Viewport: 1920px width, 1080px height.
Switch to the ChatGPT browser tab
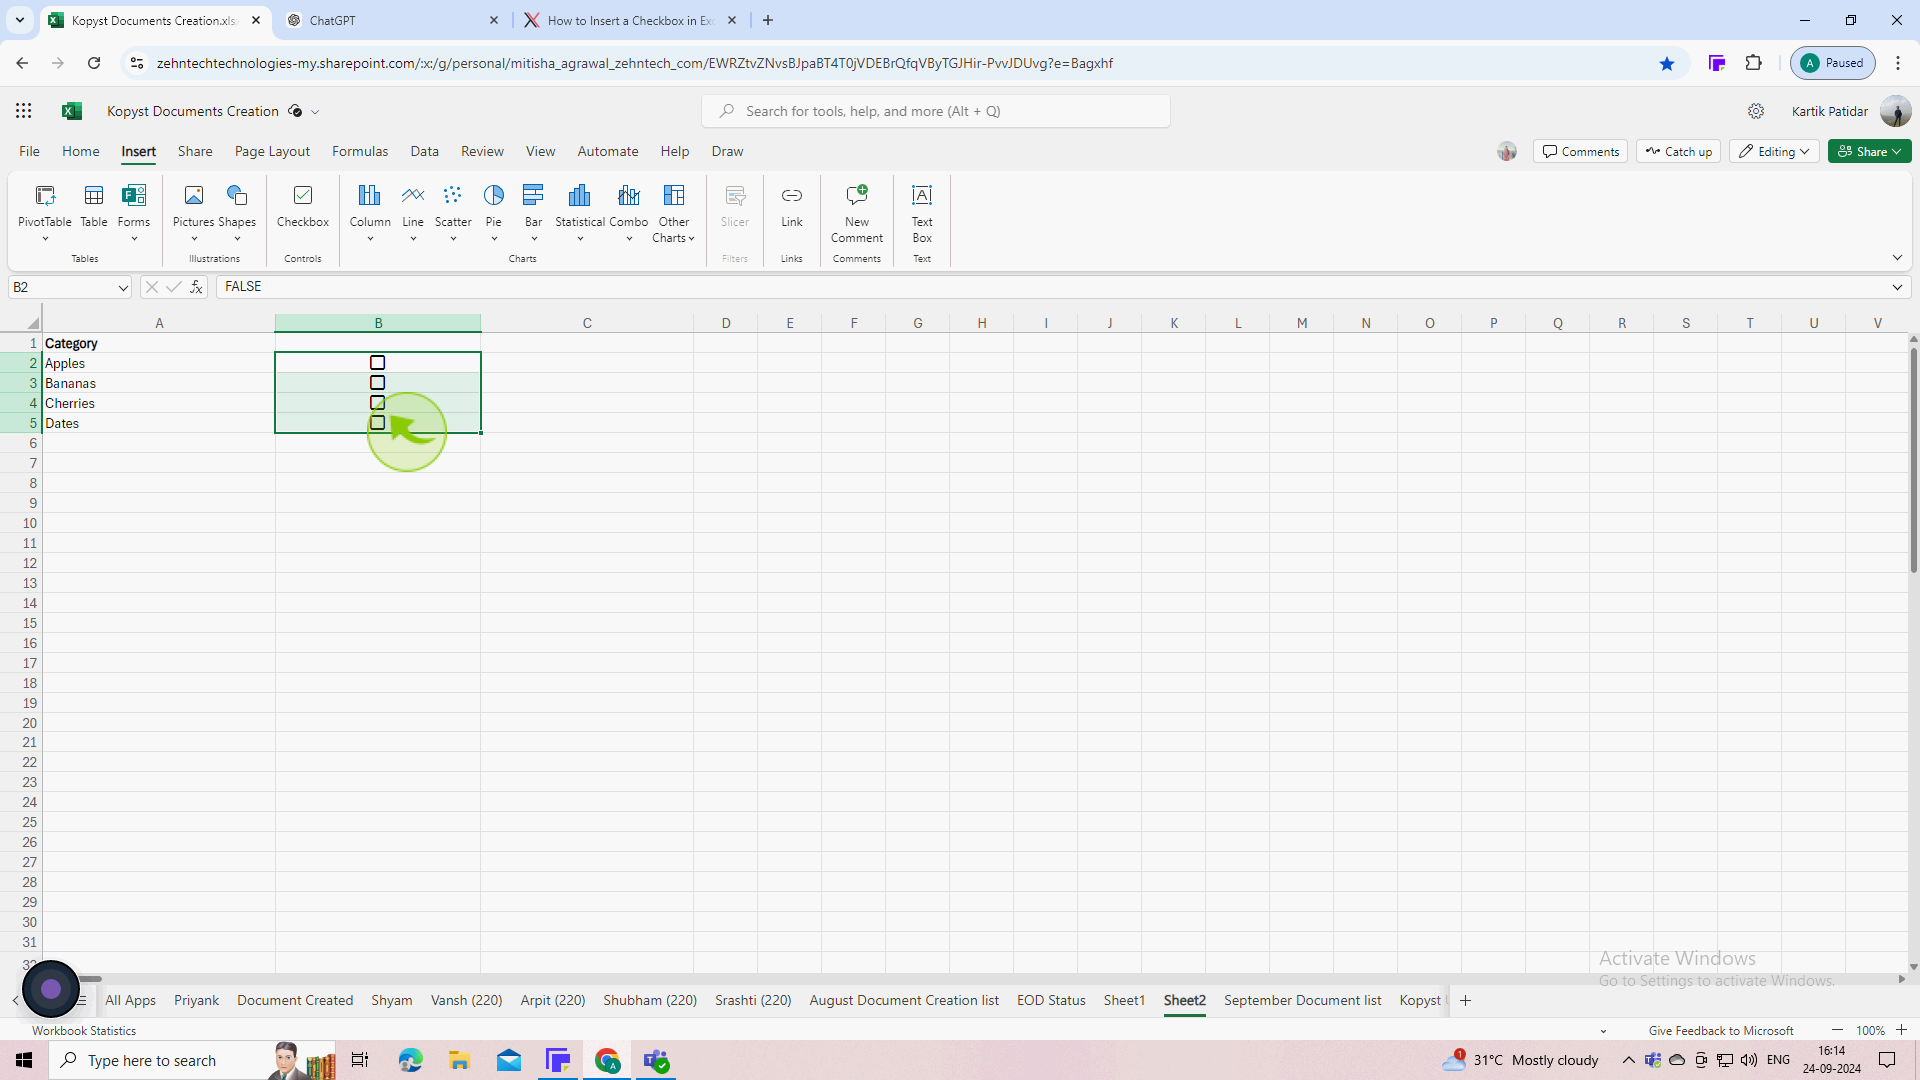pos(391,20)
